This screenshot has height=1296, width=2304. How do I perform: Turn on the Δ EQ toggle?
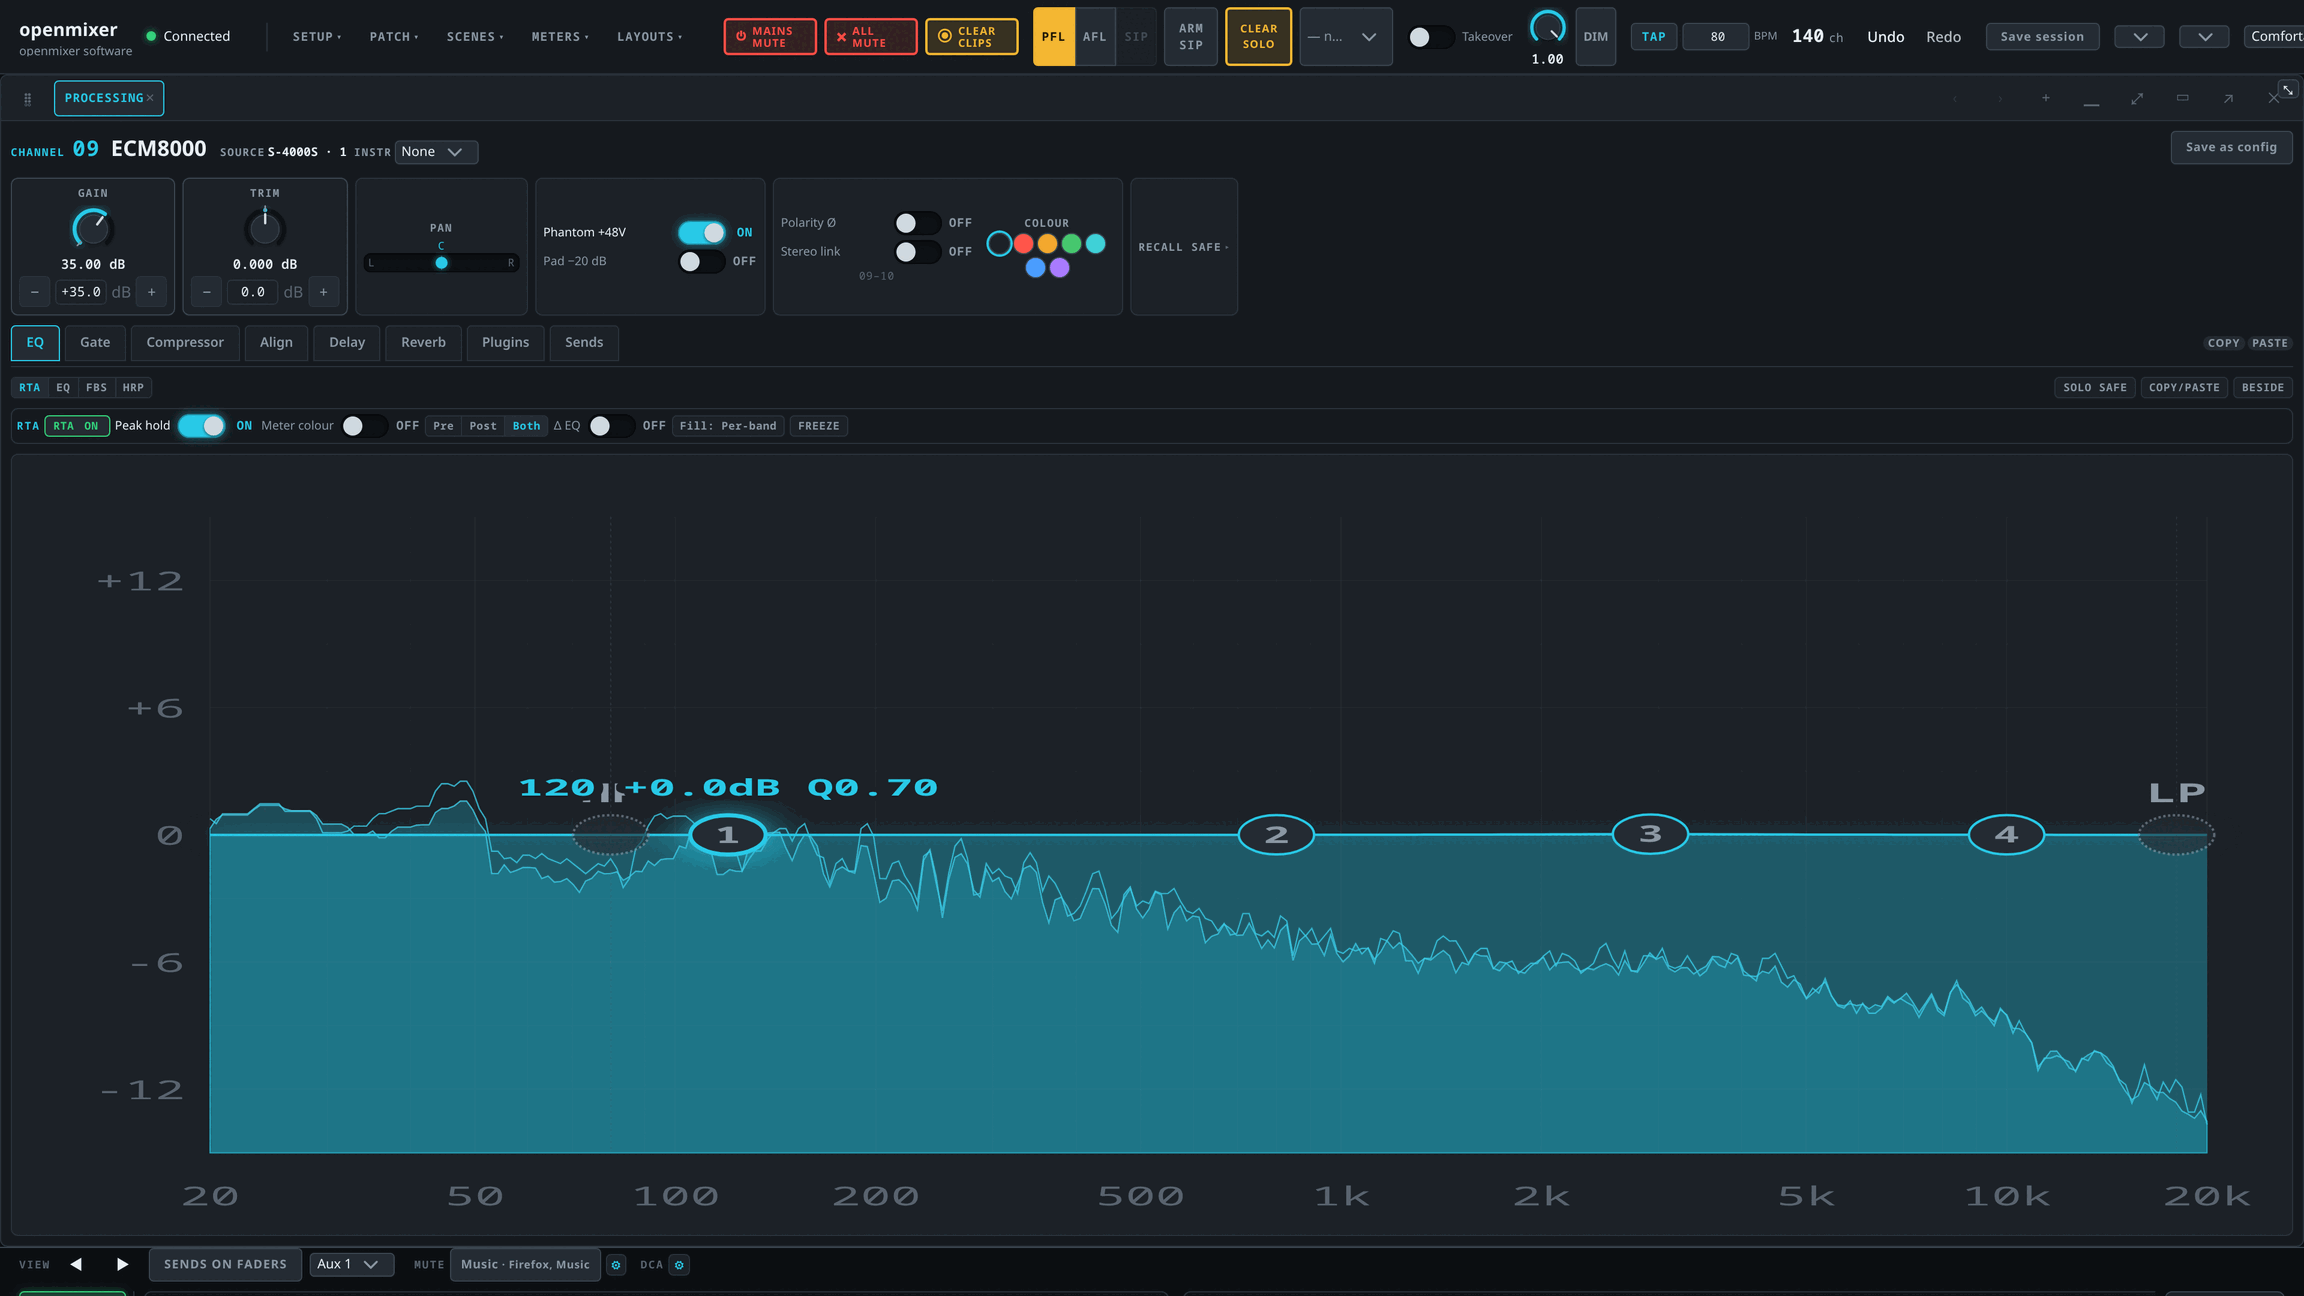click(611, 426)
